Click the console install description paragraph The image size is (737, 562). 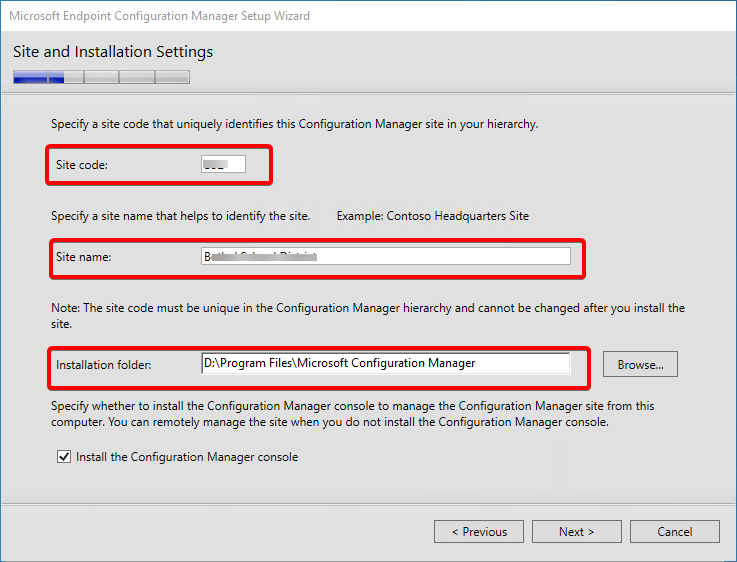tap(353, 414)
